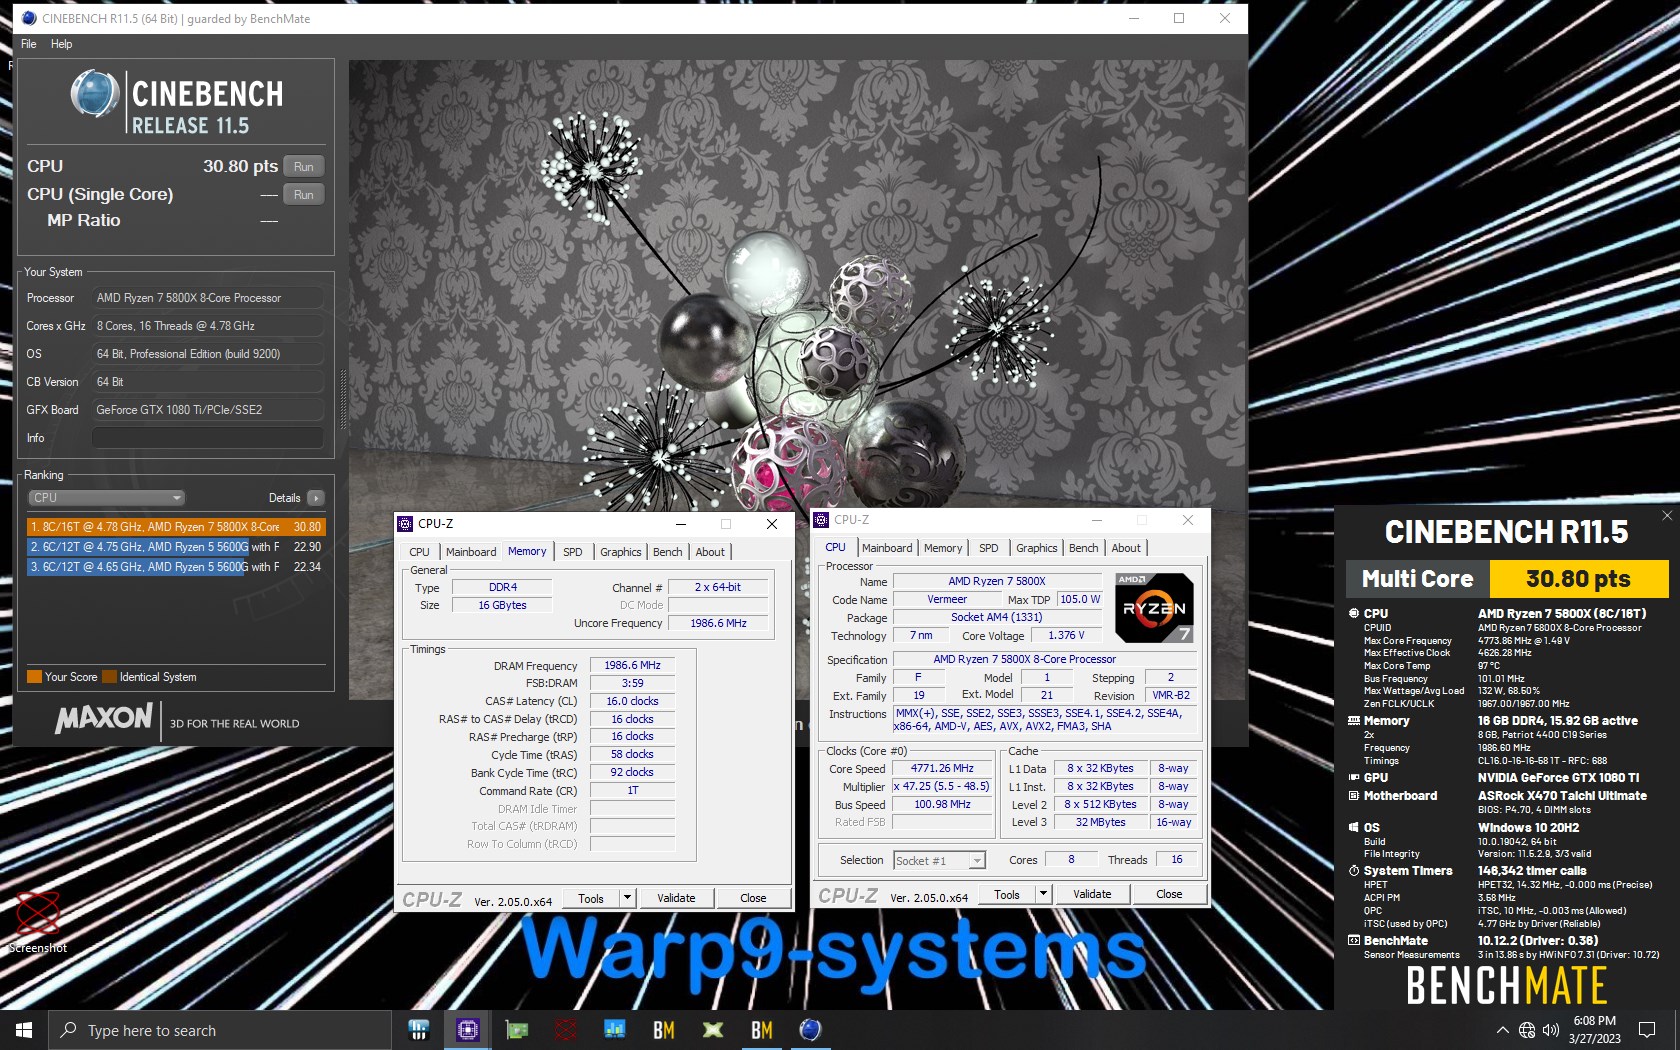
Task: Open the Screenshot desktop shortcut icon
Action: pyautogui.click(x=38, y=913)
